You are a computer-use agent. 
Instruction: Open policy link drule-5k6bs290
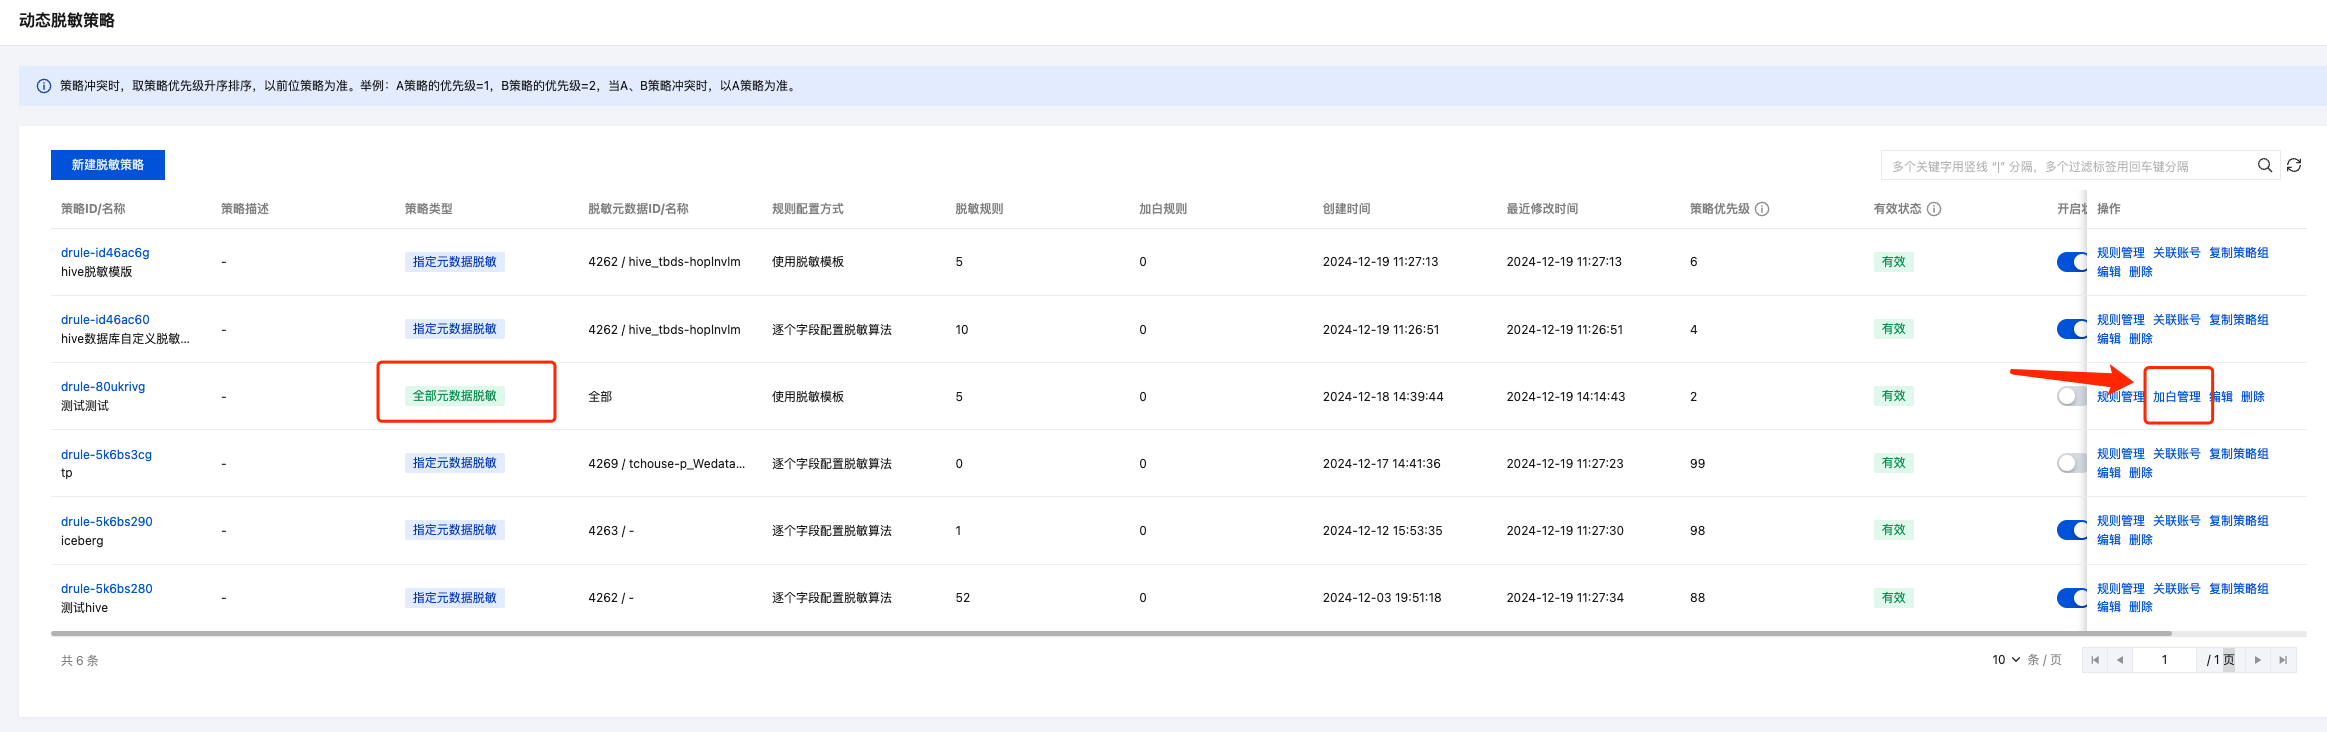pos(107,522)
